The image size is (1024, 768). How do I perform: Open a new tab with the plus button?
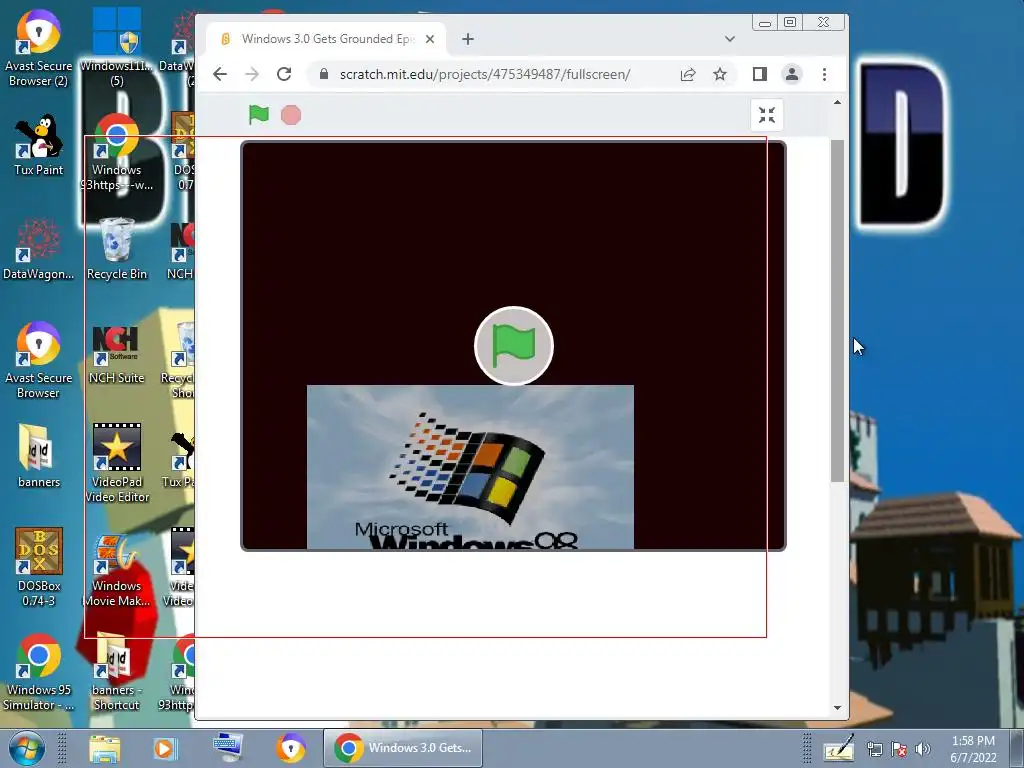point(468,39)
